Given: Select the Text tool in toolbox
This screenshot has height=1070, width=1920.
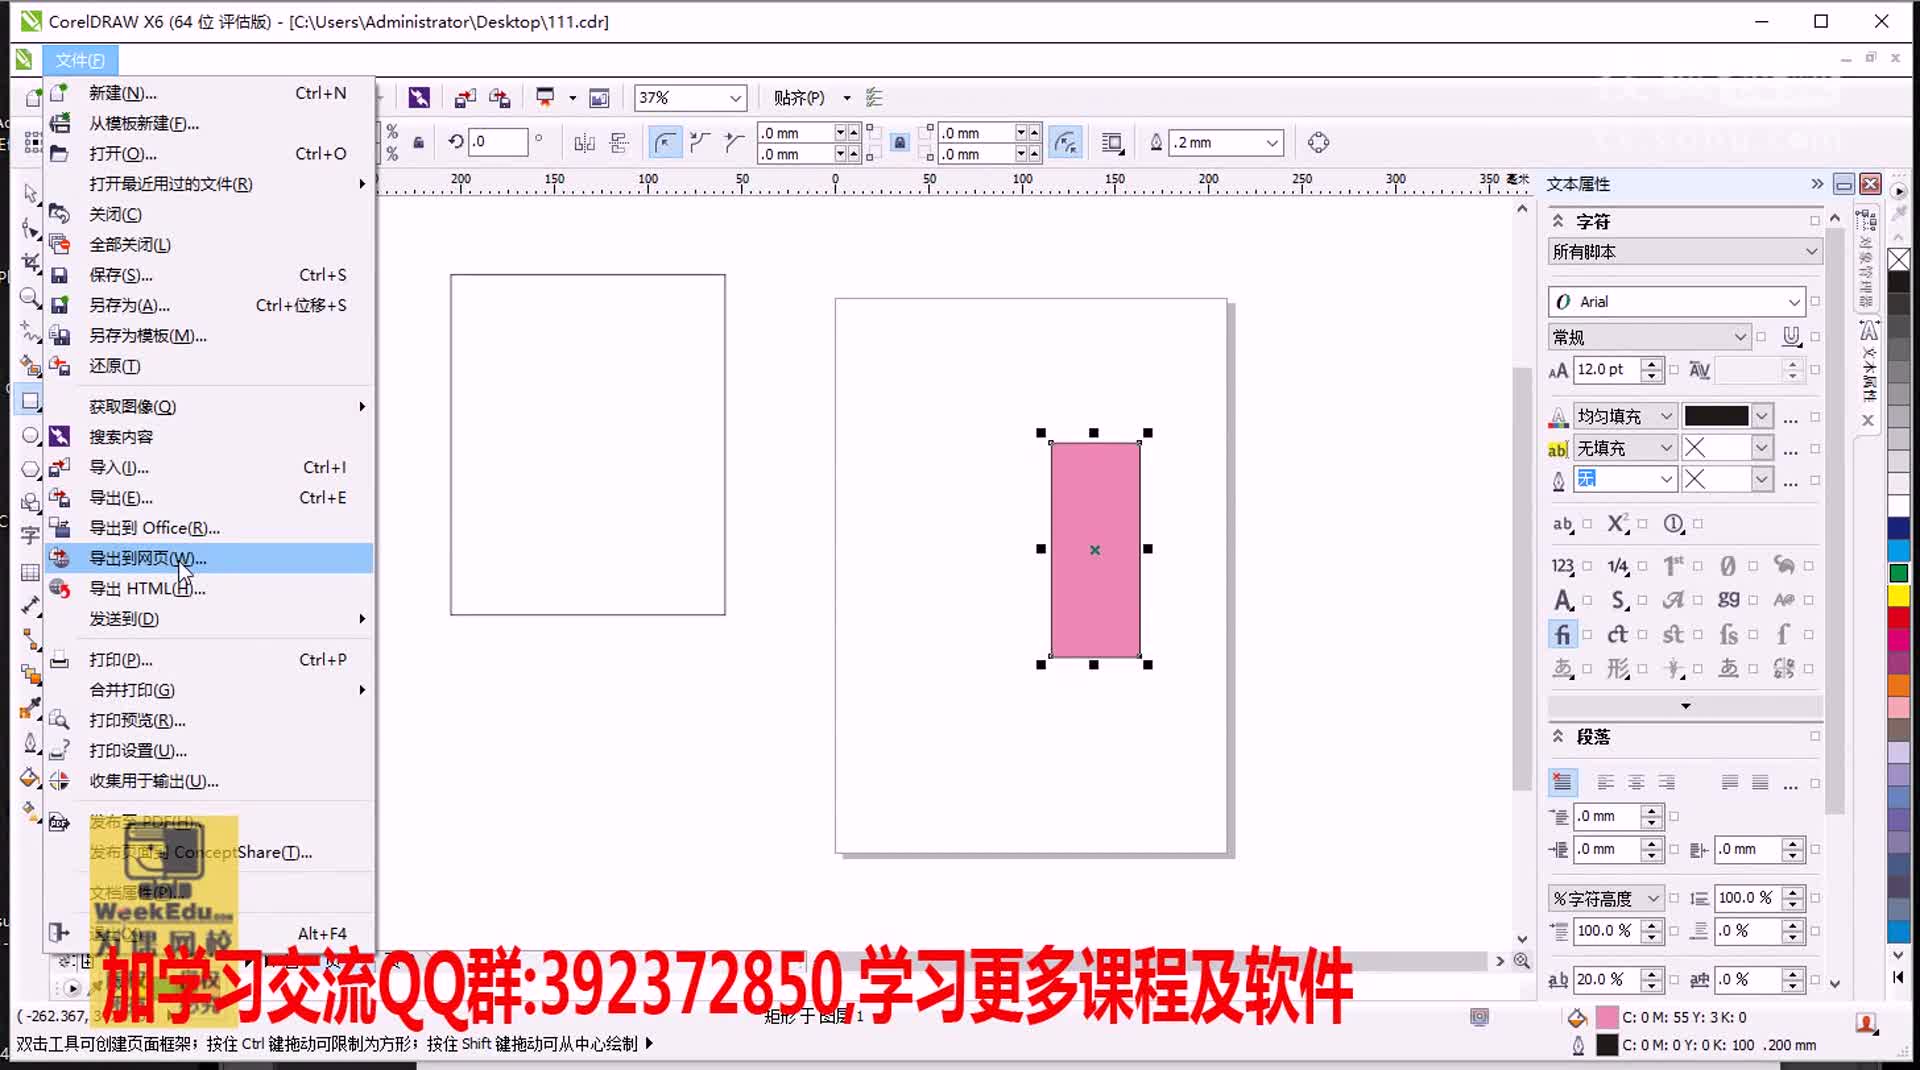Looking at the screenshot, I should click(x=30, y=535).
